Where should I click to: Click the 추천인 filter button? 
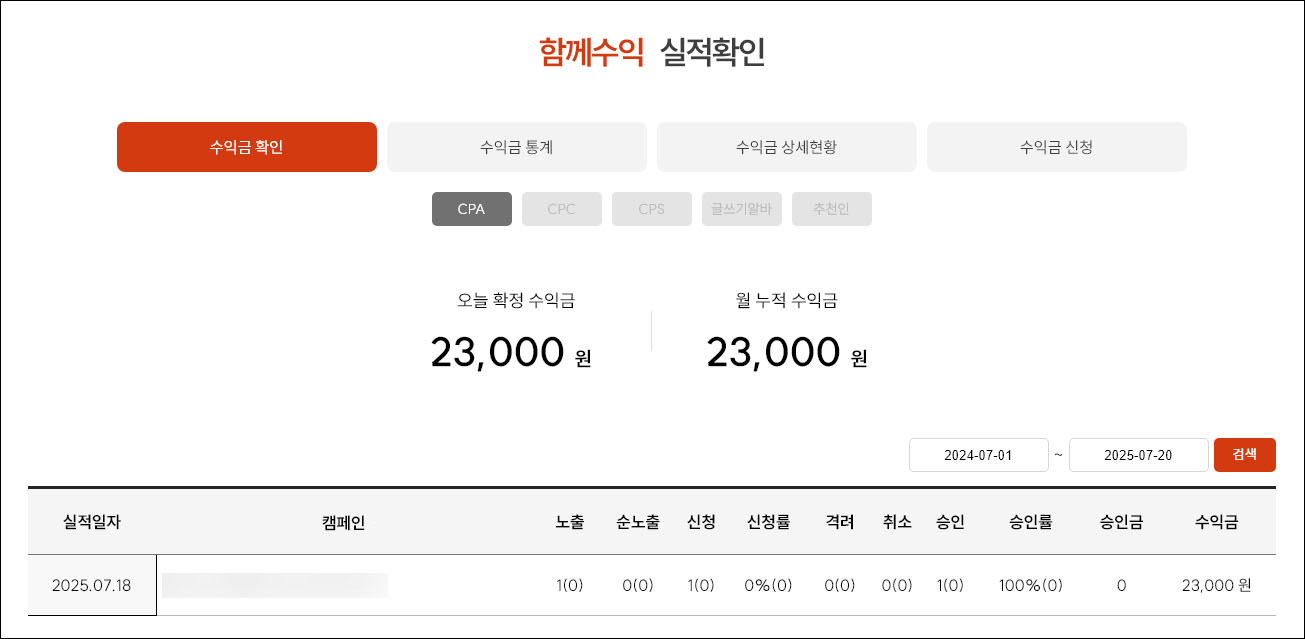(831, 209)
